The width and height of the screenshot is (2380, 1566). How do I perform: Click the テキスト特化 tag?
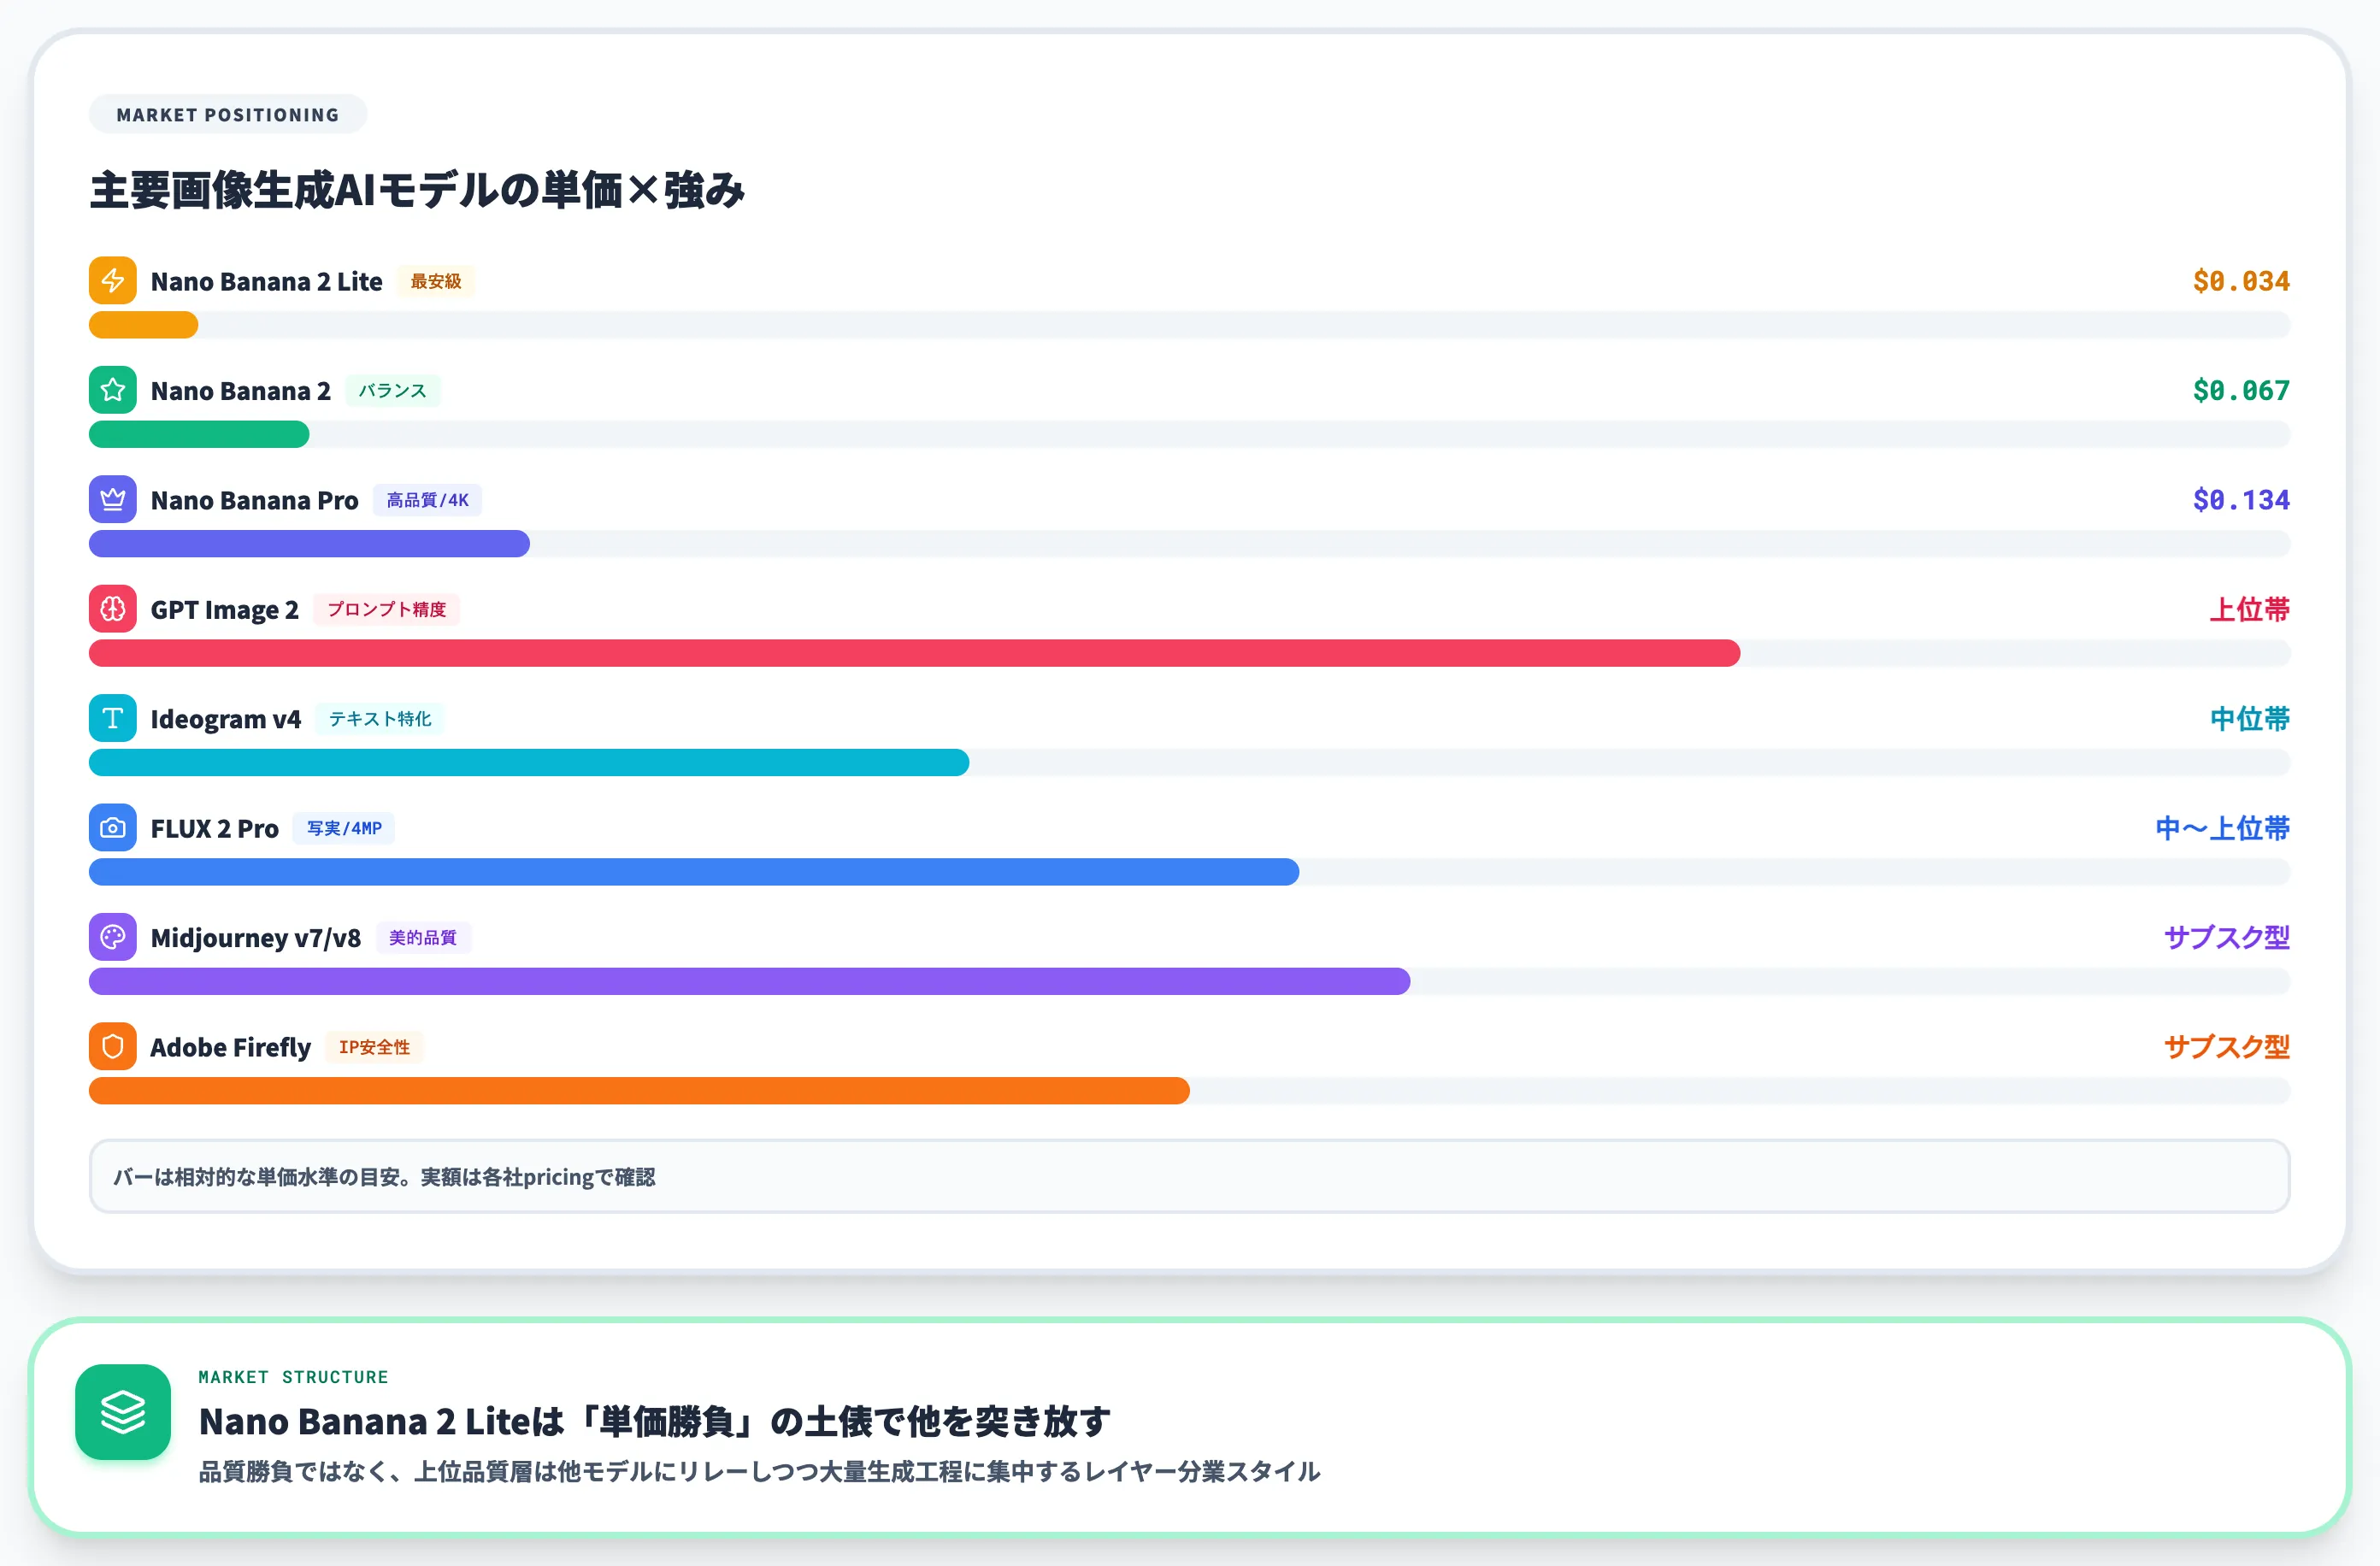[380, 719]
